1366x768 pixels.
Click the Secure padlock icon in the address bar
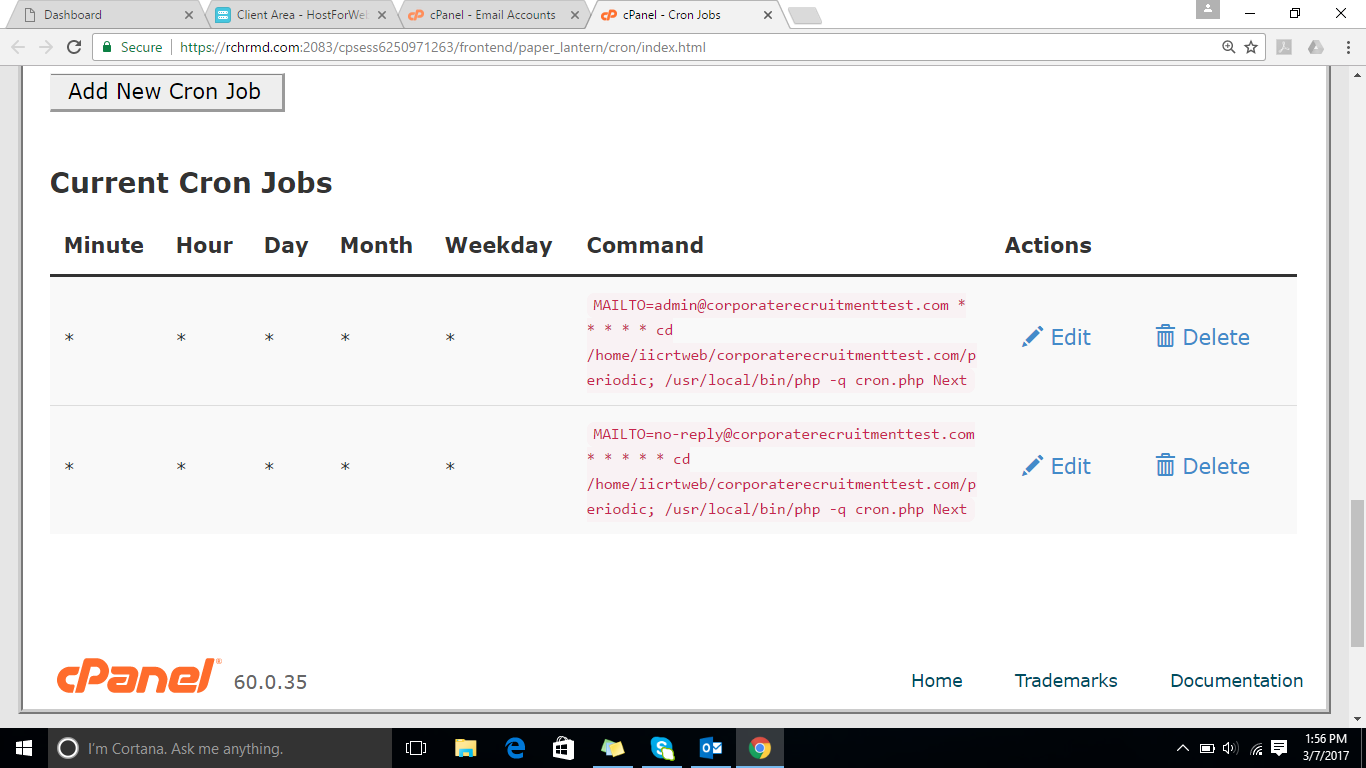pos(107,47)
